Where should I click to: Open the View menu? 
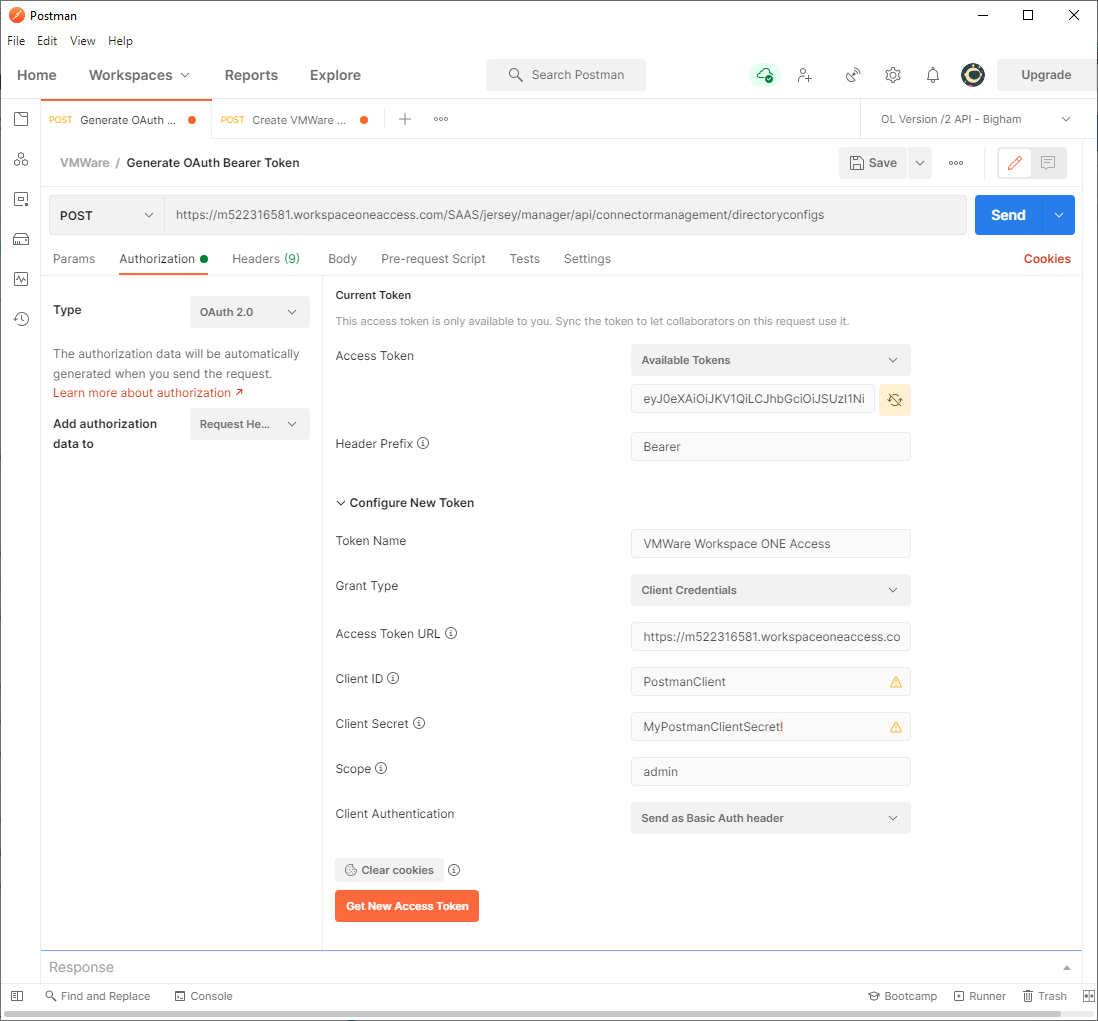click(82, 41)
